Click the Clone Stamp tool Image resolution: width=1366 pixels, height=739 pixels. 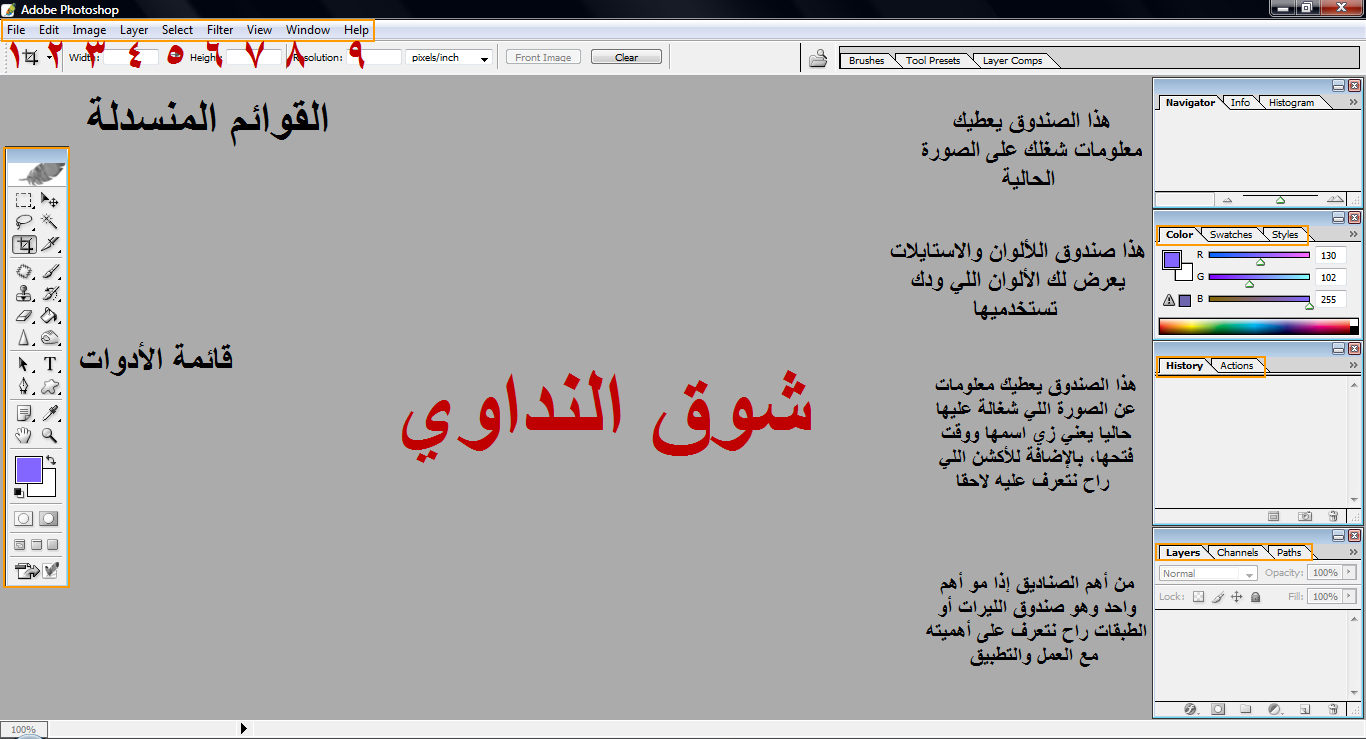coord(24,294)
